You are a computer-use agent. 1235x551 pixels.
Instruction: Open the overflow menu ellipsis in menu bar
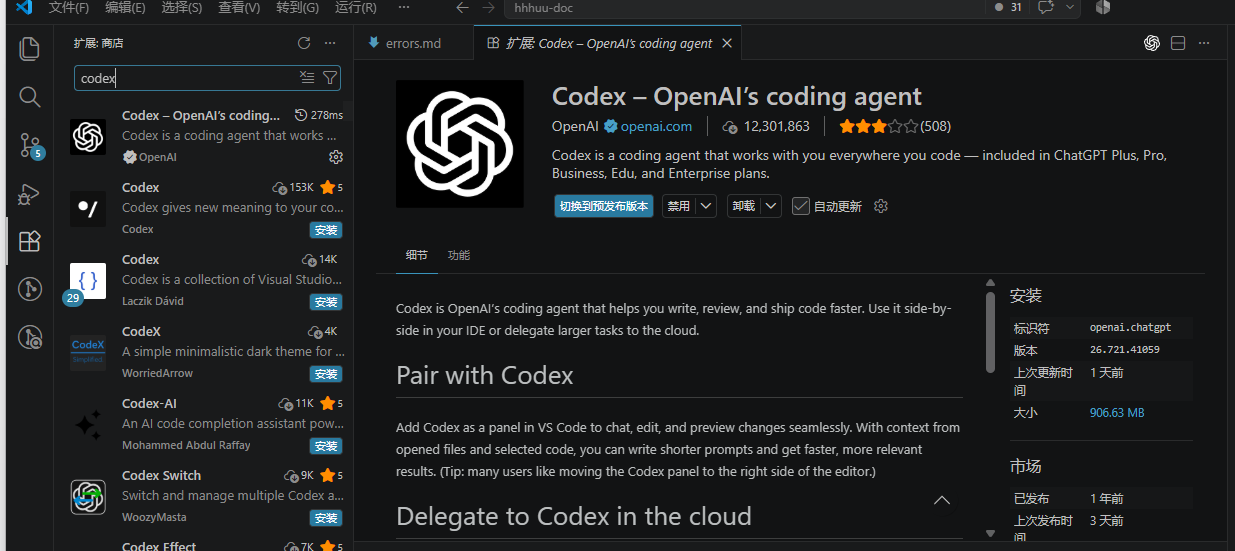pos(403,7)
